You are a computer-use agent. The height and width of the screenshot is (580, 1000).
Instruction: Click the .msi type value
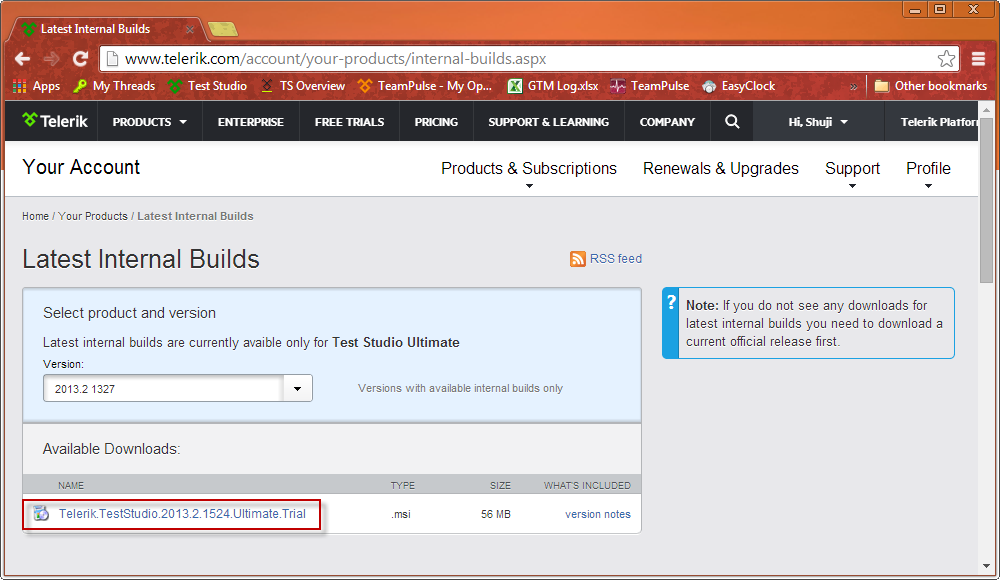[x=401, y=514]
